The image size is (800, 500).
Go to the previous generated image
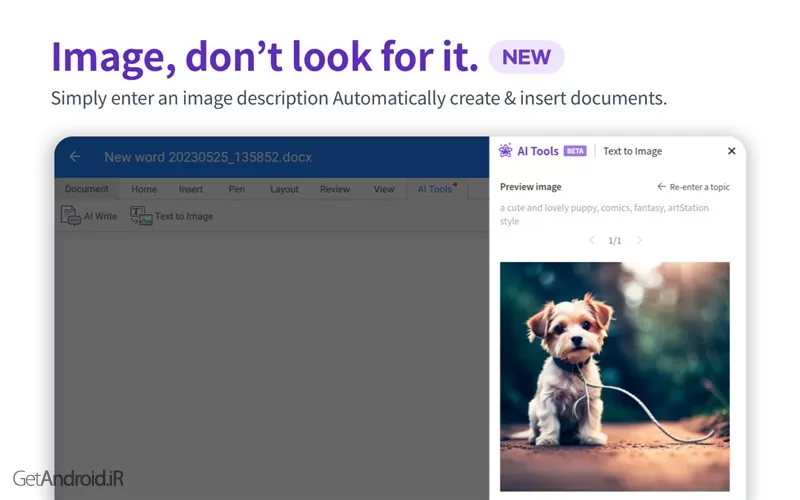click(x=591, y=240)
